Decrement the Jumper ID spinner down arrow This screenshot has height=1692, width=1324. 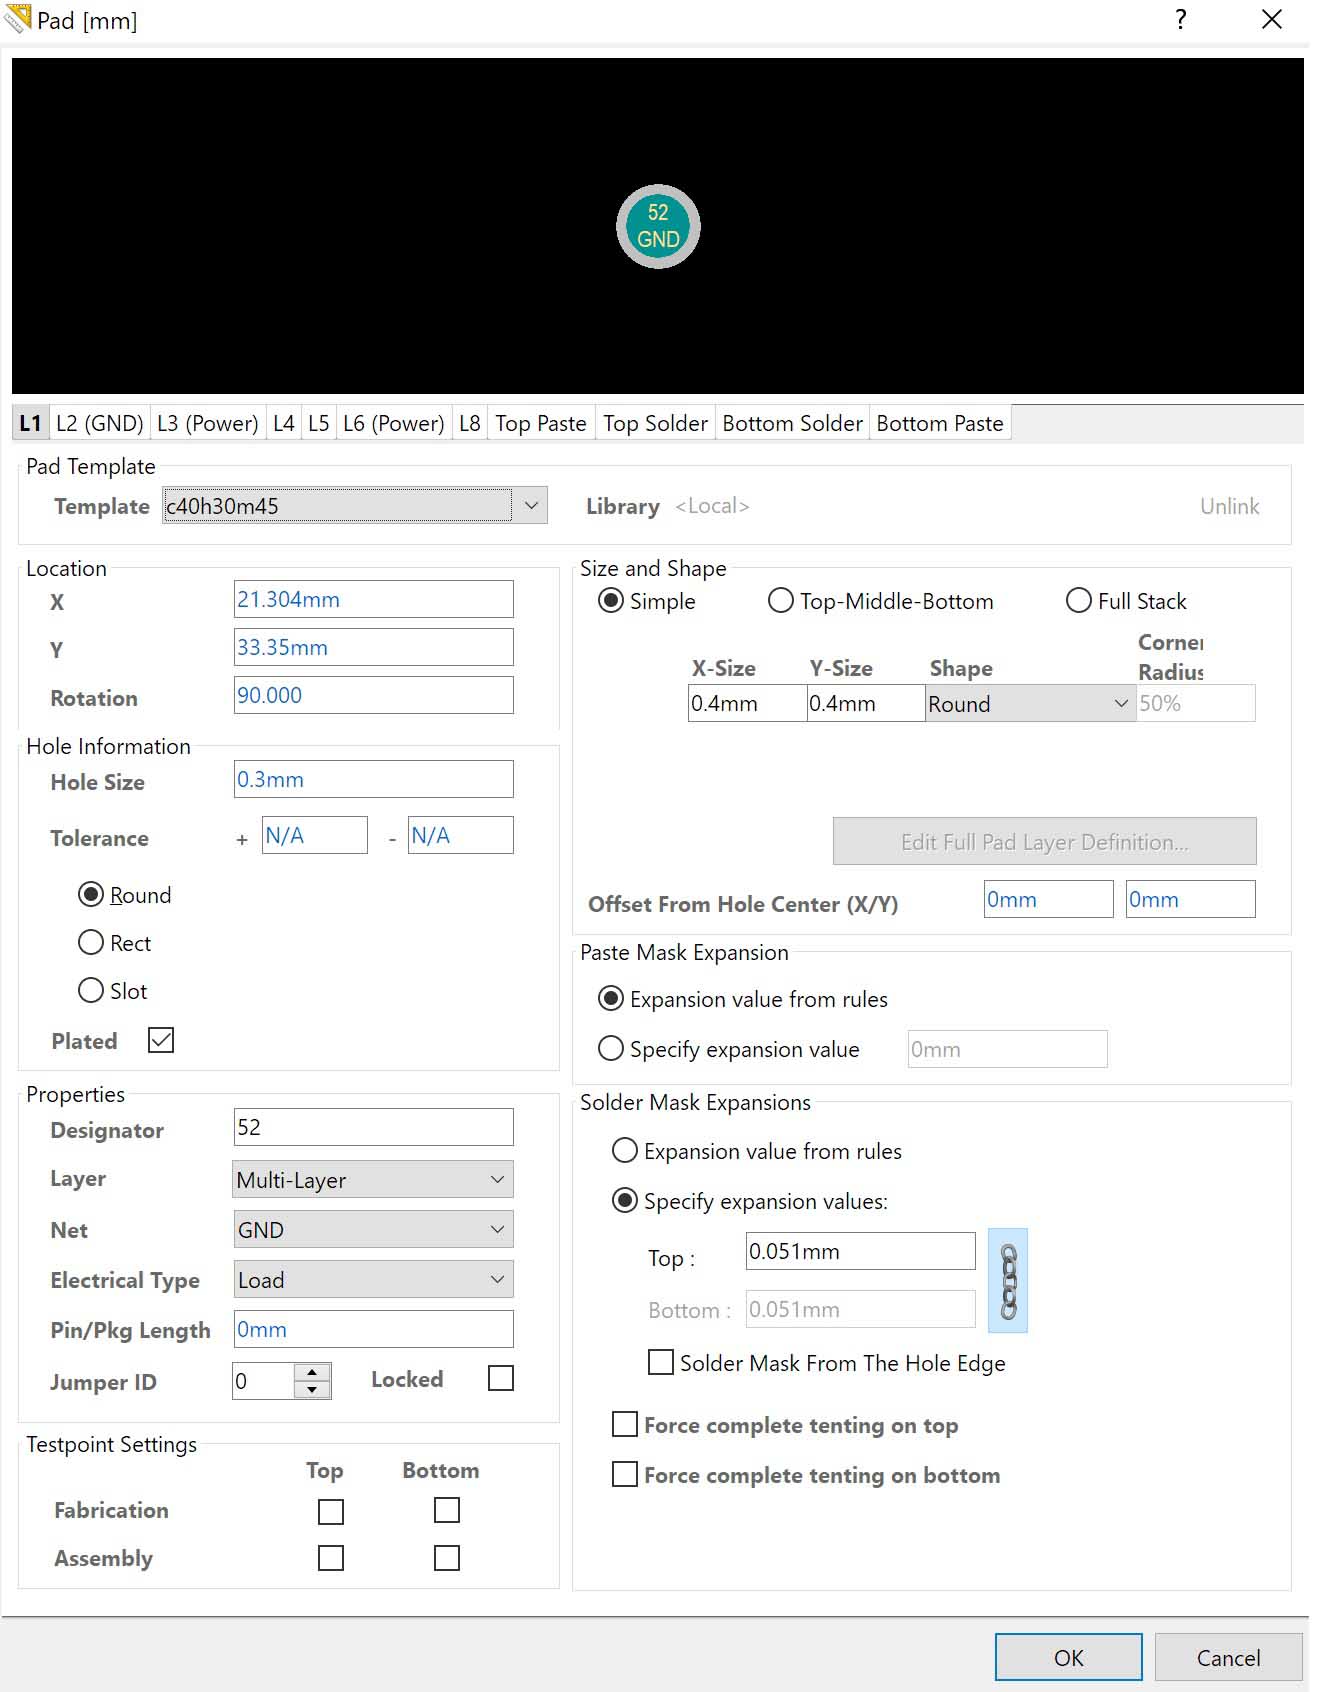[312, 1390]
